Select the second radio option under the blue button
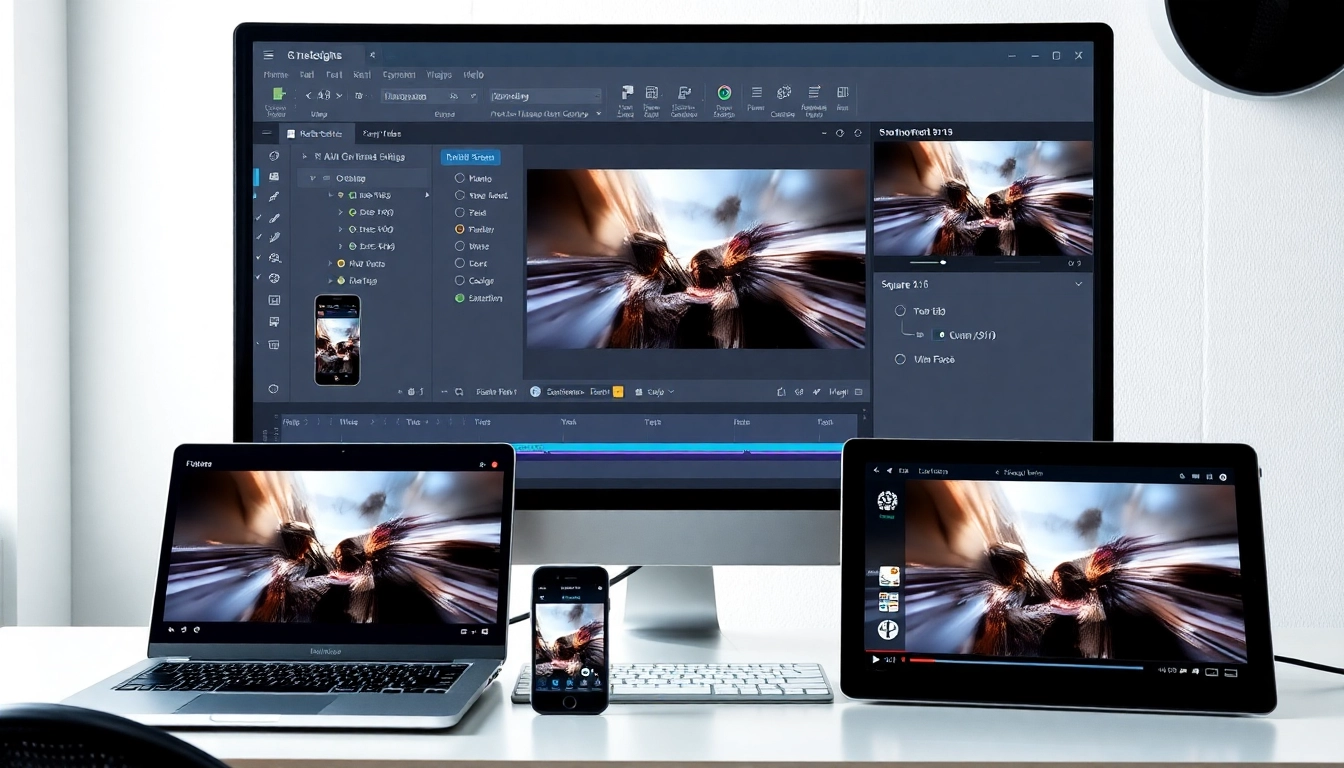 [x=460, y=195]
